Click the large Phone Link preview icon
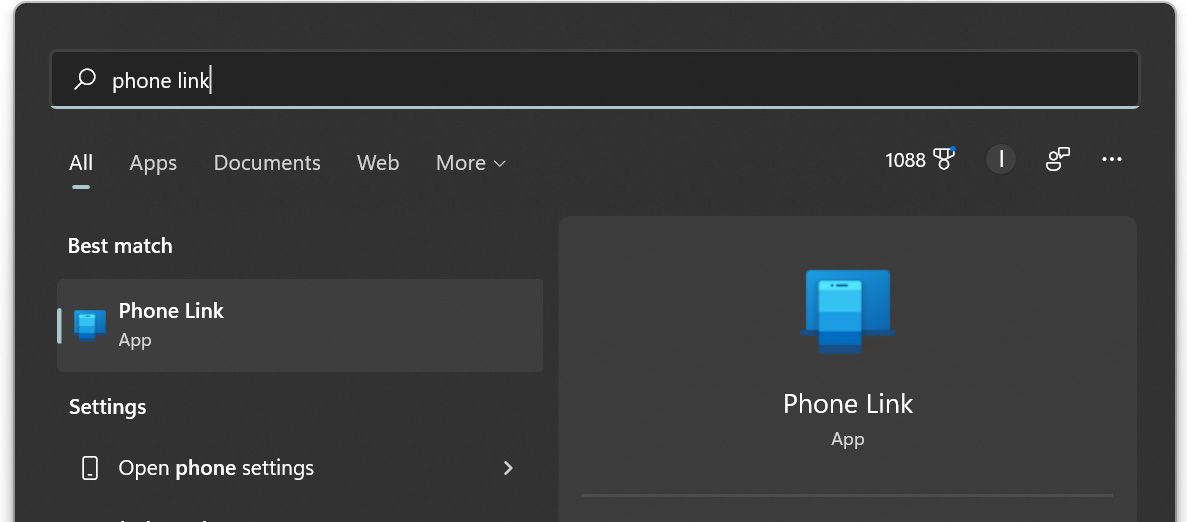 (848, 311)
